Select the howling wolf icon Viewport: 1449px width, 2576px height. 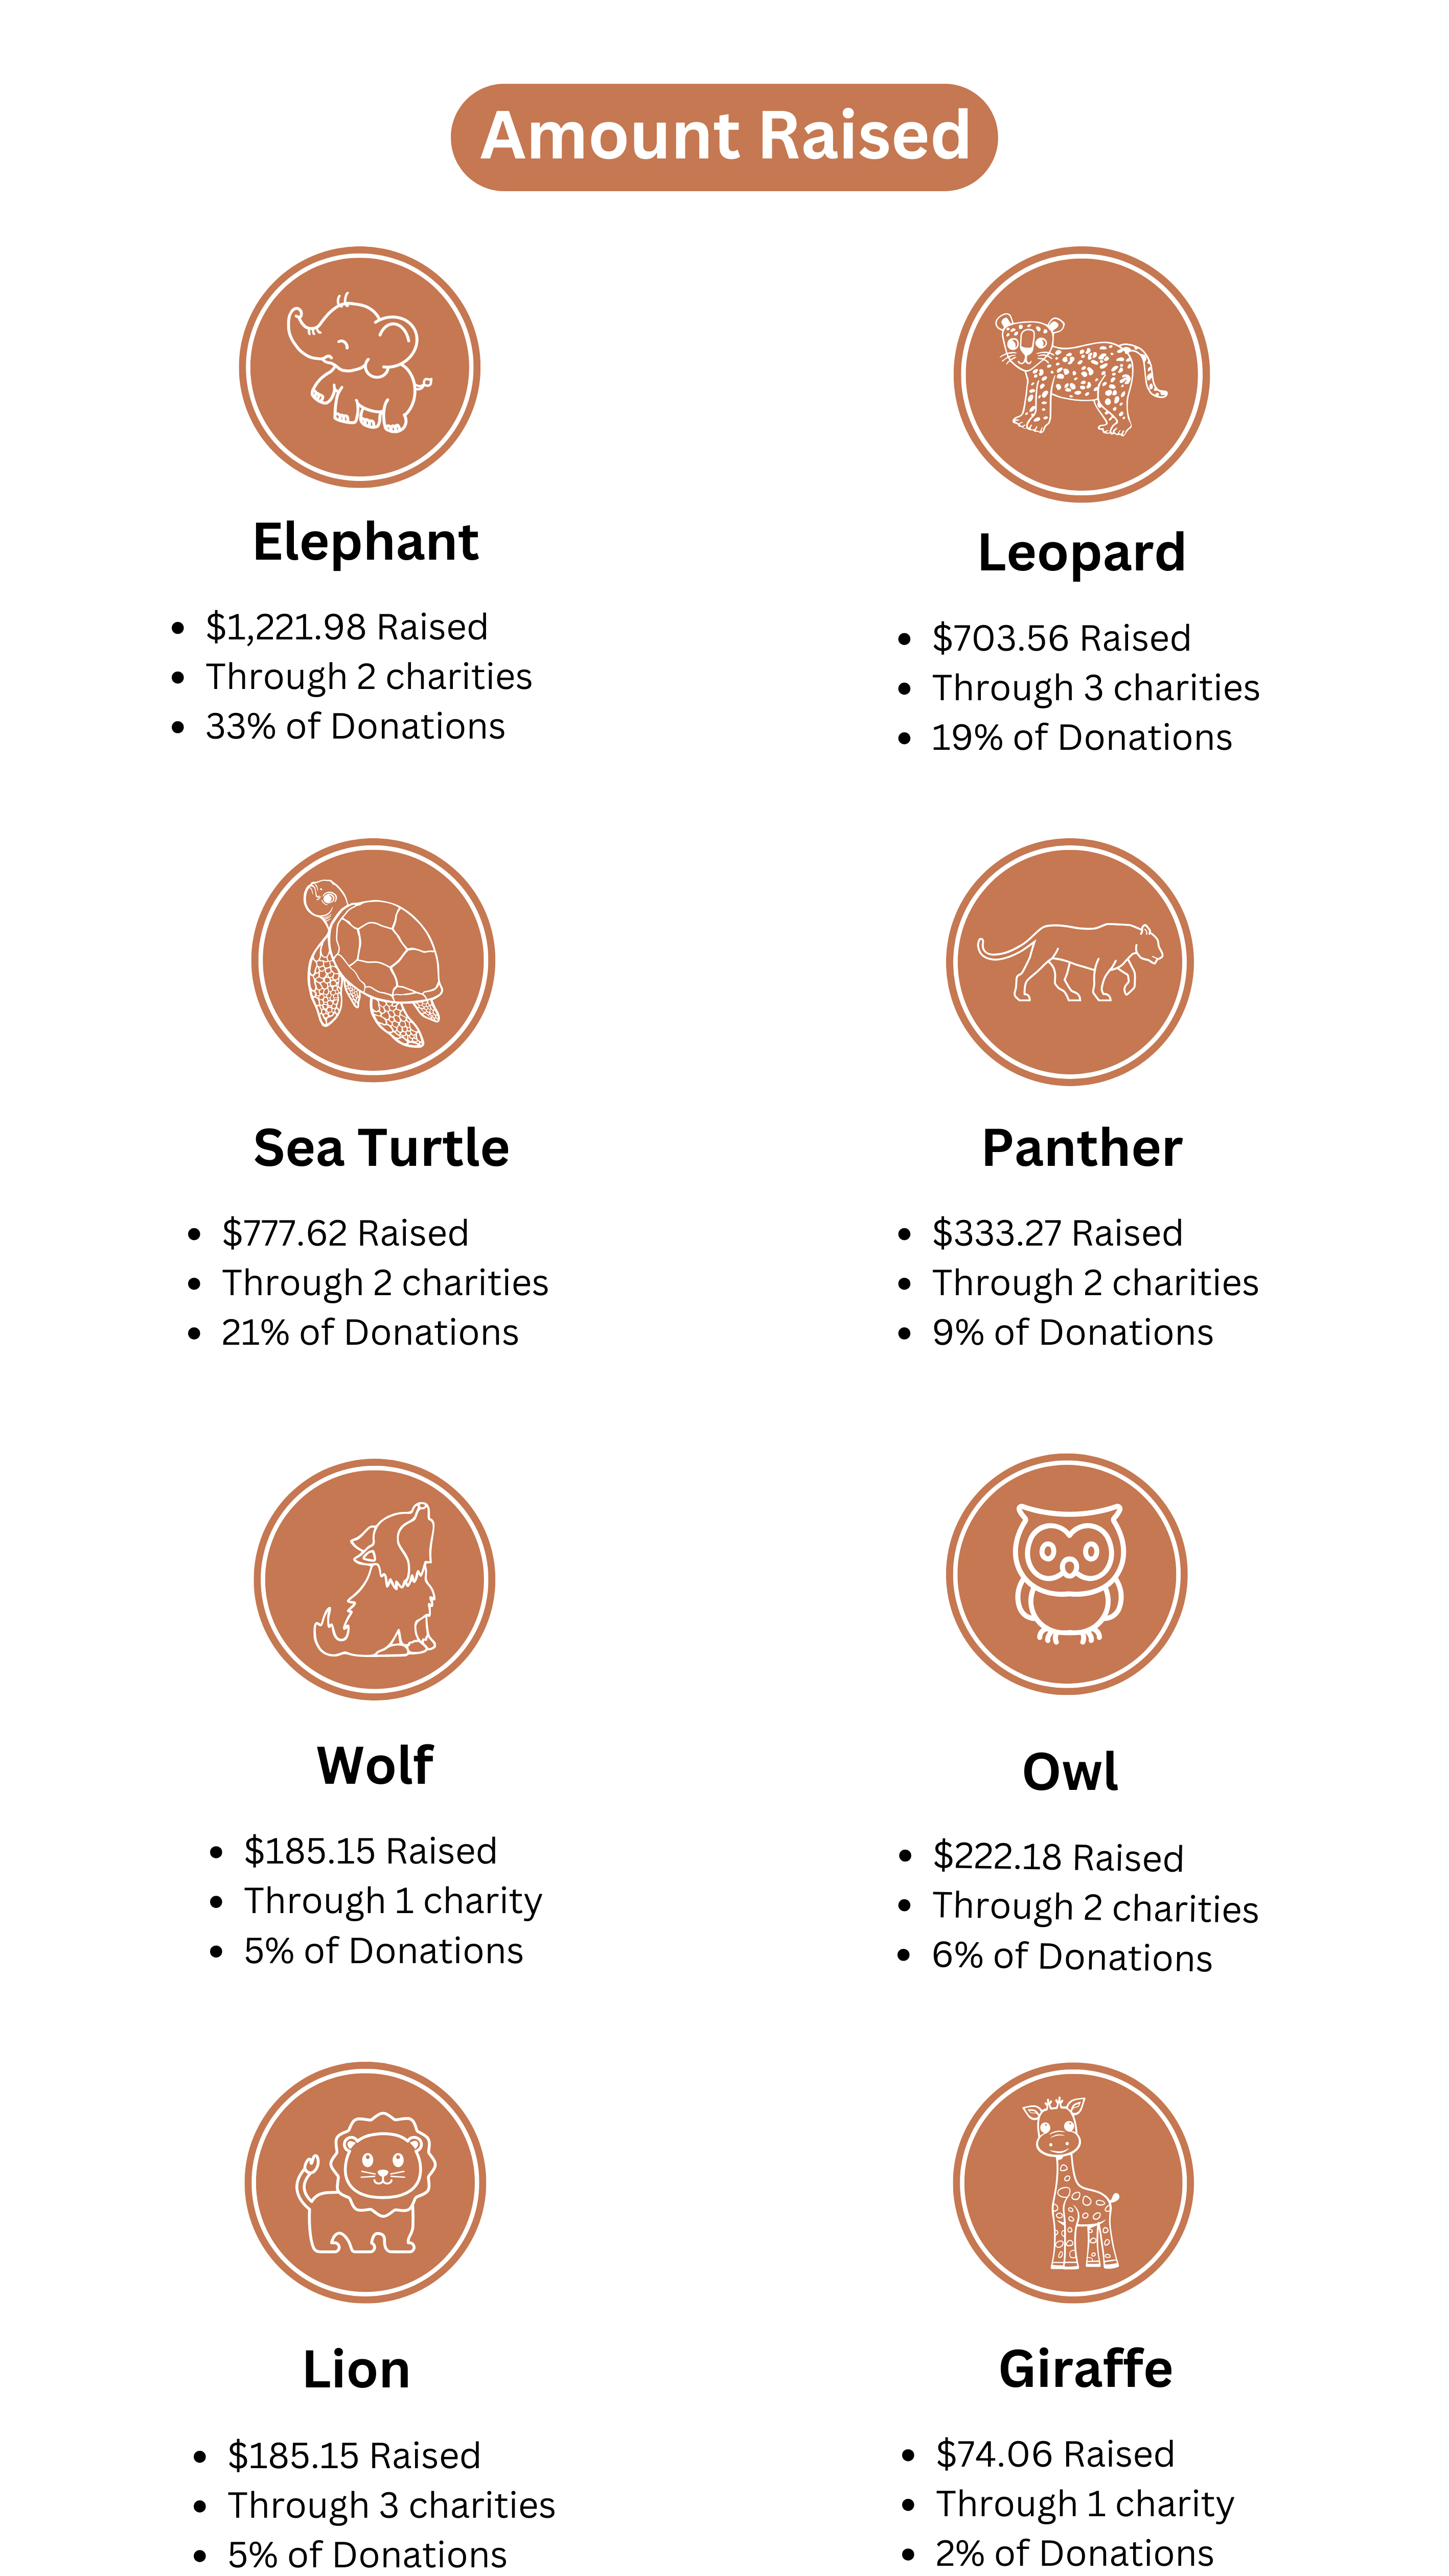(374, 1579)
